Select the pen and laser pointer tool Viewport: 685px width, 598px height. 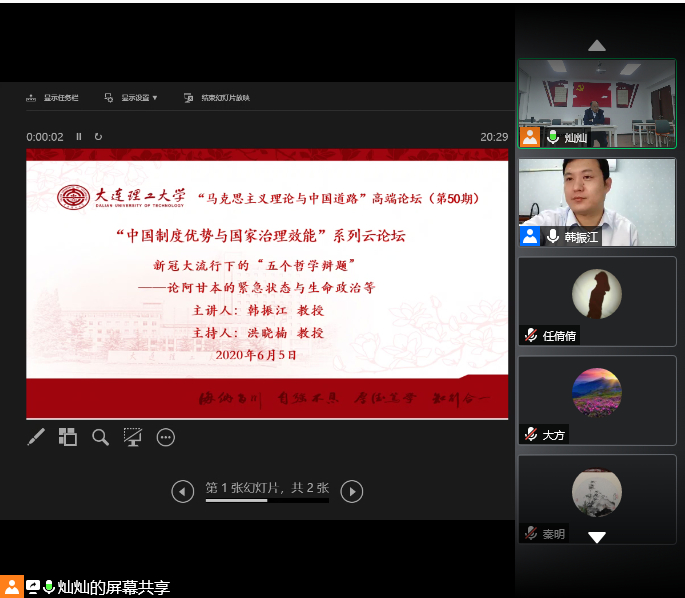pyautogui.click(x=36, y=437)
